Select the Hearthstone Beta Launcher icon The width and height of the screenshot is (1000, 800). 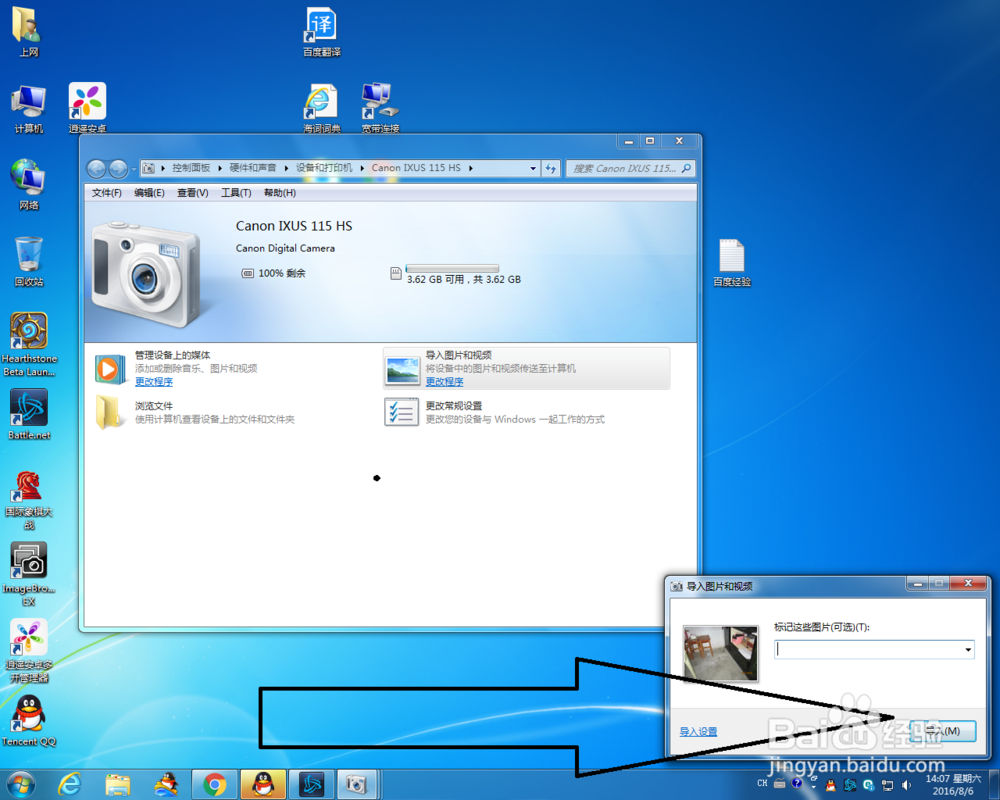point(29,344)
